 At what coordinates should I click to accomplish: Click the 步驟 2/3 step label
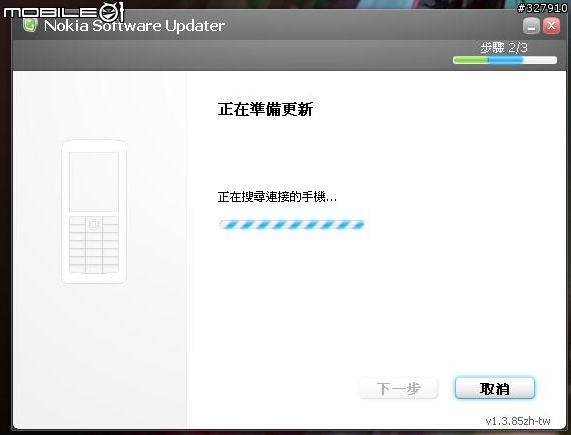pyautogui.click(x=504, y=48)
